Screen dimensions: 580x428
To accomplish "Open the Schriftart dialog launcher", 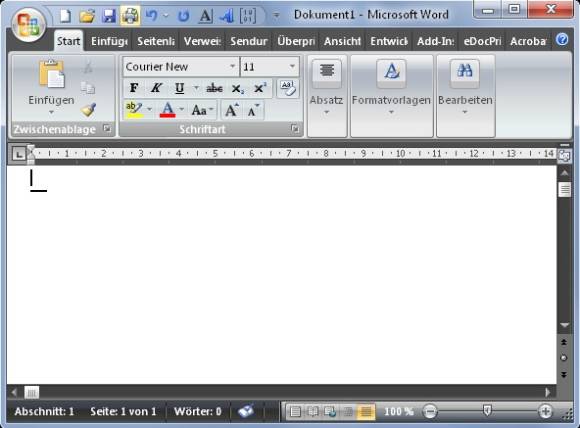I will point(295,129).
